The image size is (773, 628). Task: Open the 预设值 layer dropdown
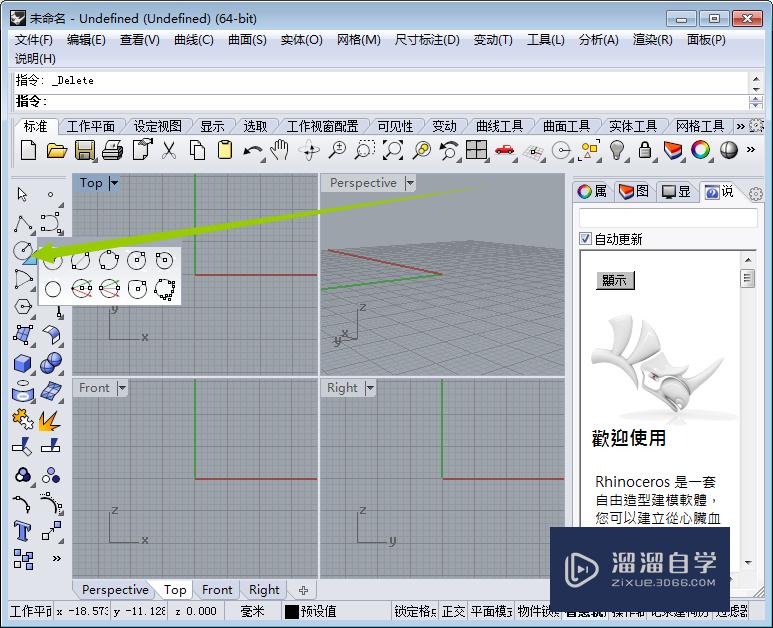tap(318, 612)
